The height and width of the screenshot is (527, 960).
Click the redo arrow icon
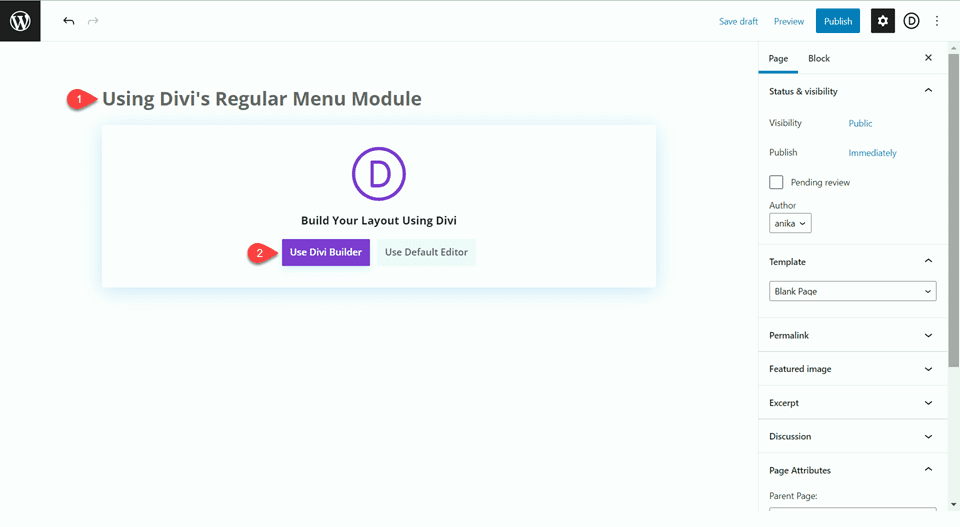click(93, 21)
